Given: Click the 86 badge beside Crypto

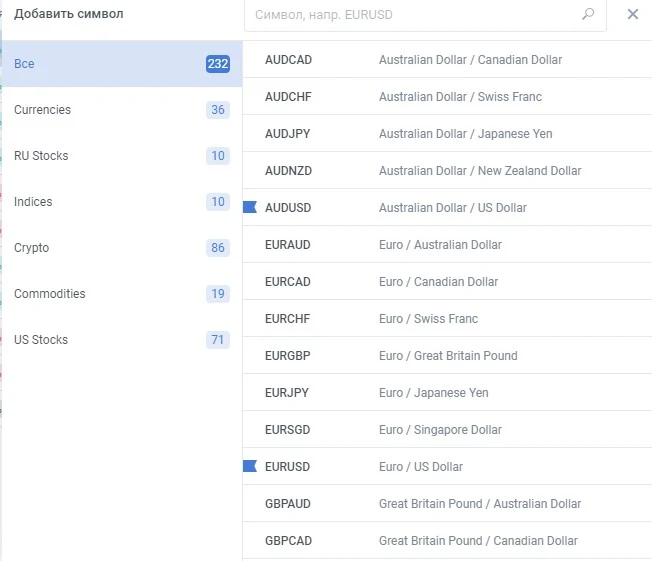Looking at the screenshot, I should pos(218,248).
